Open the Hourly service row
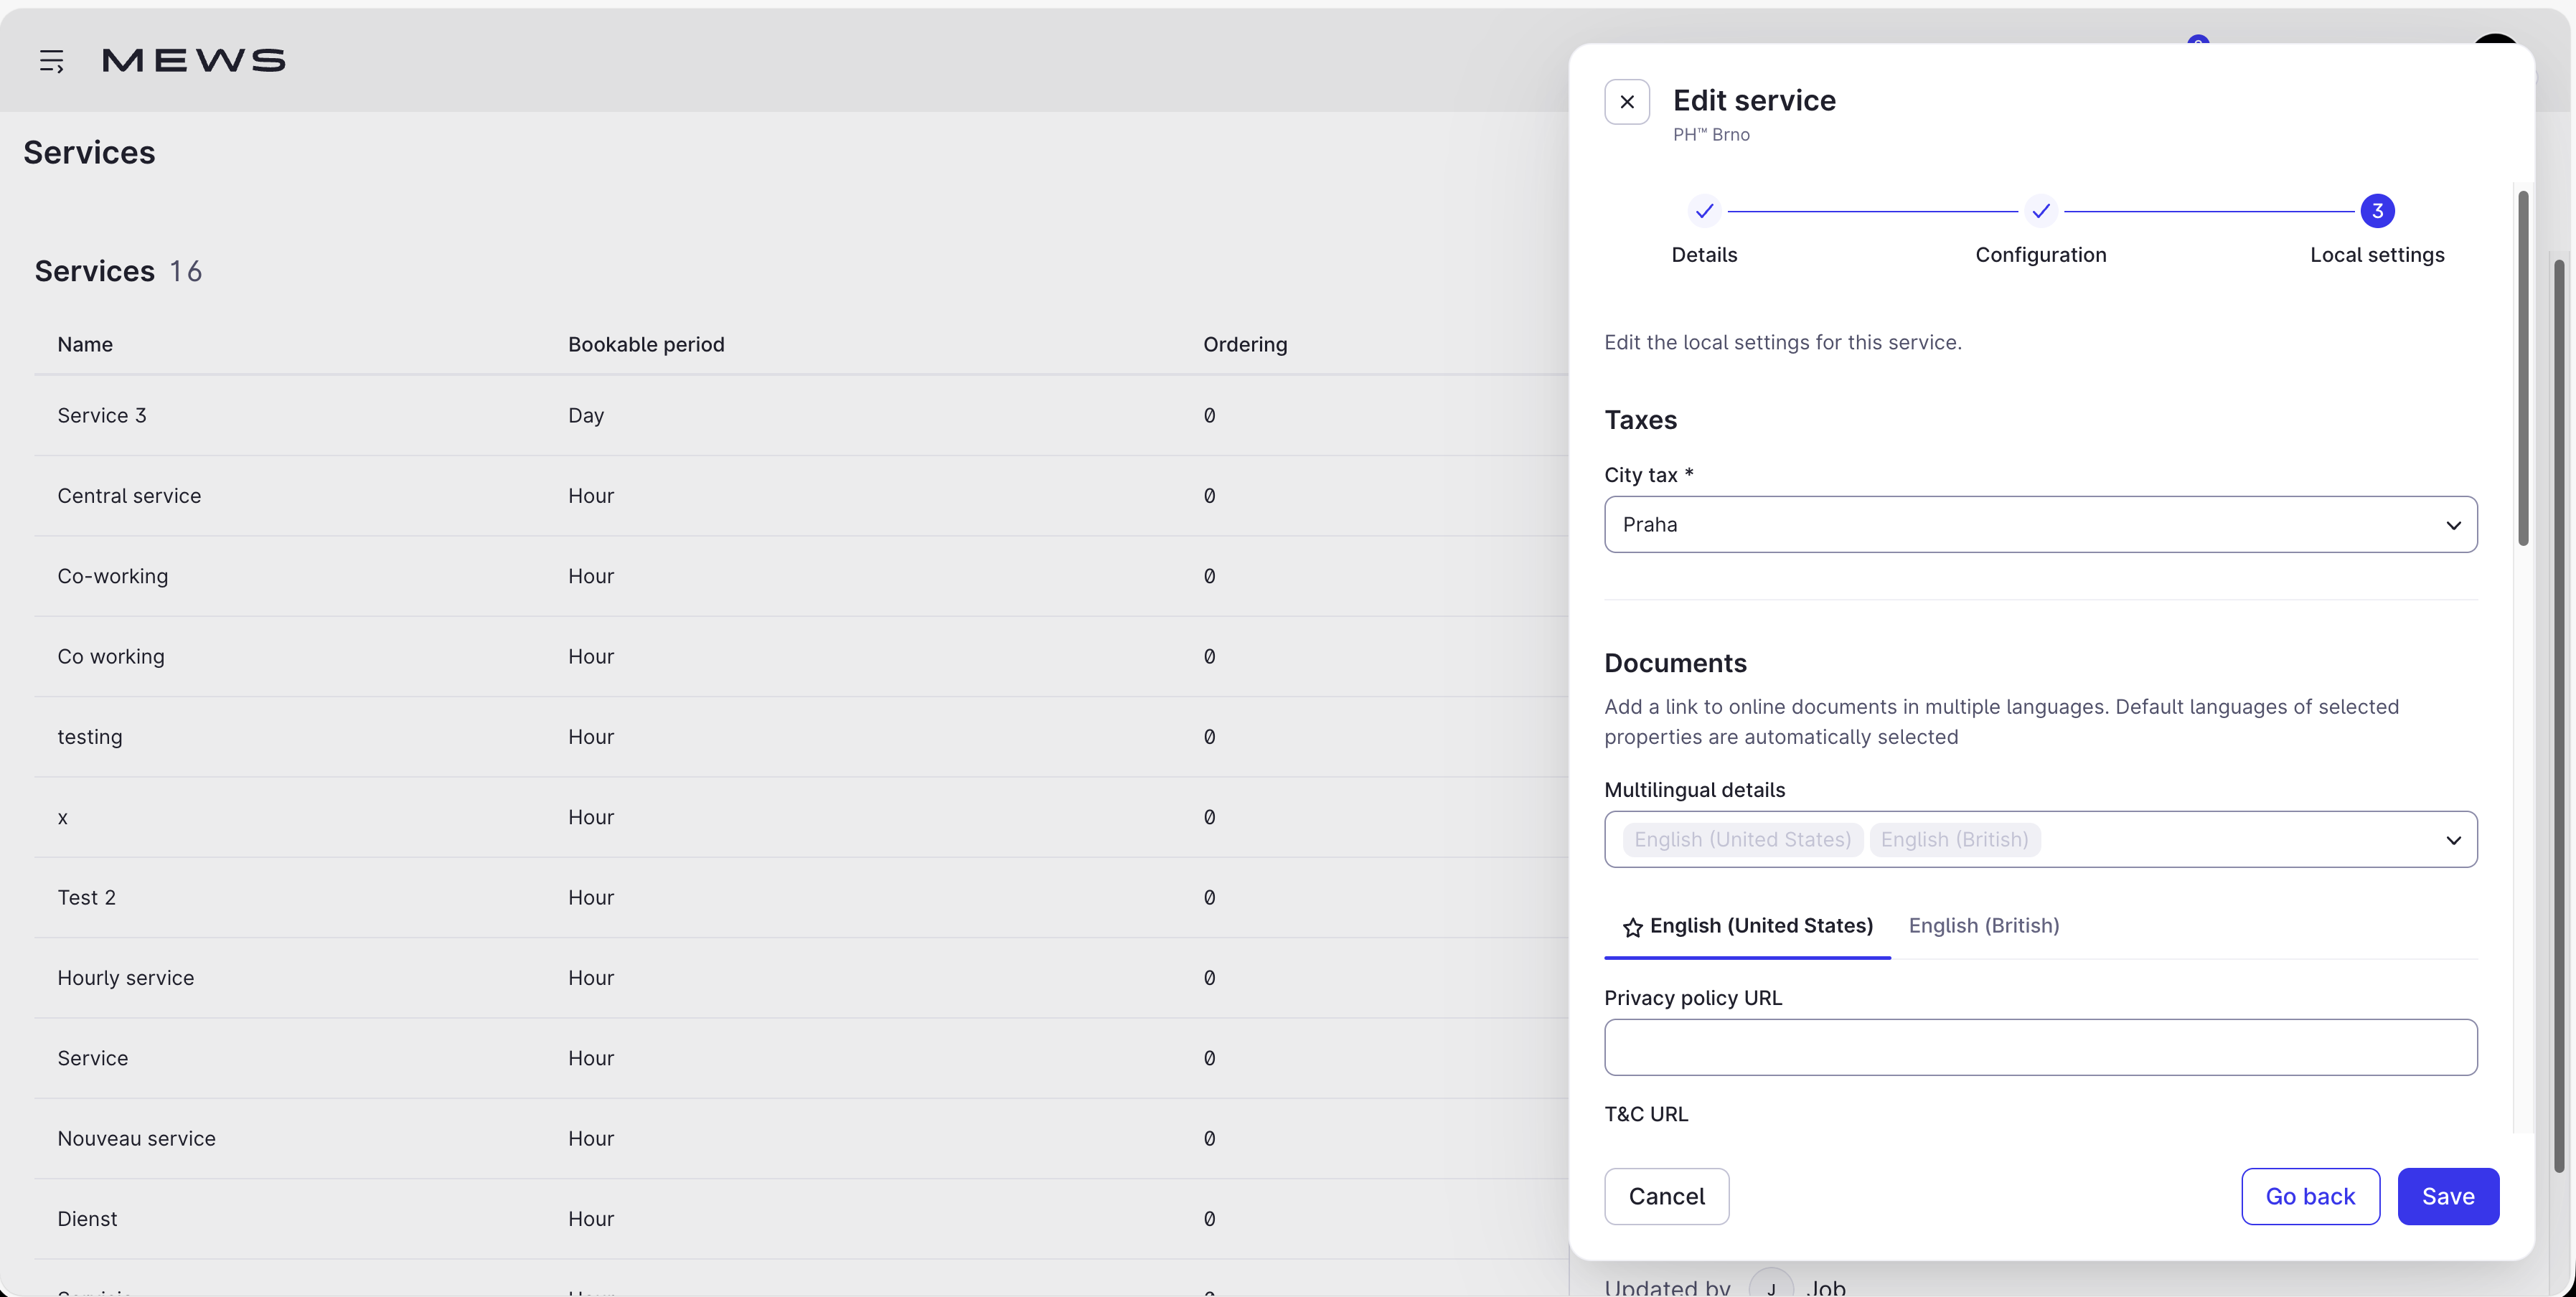This screenshot has width=2576, height=1297. point(800,978)
